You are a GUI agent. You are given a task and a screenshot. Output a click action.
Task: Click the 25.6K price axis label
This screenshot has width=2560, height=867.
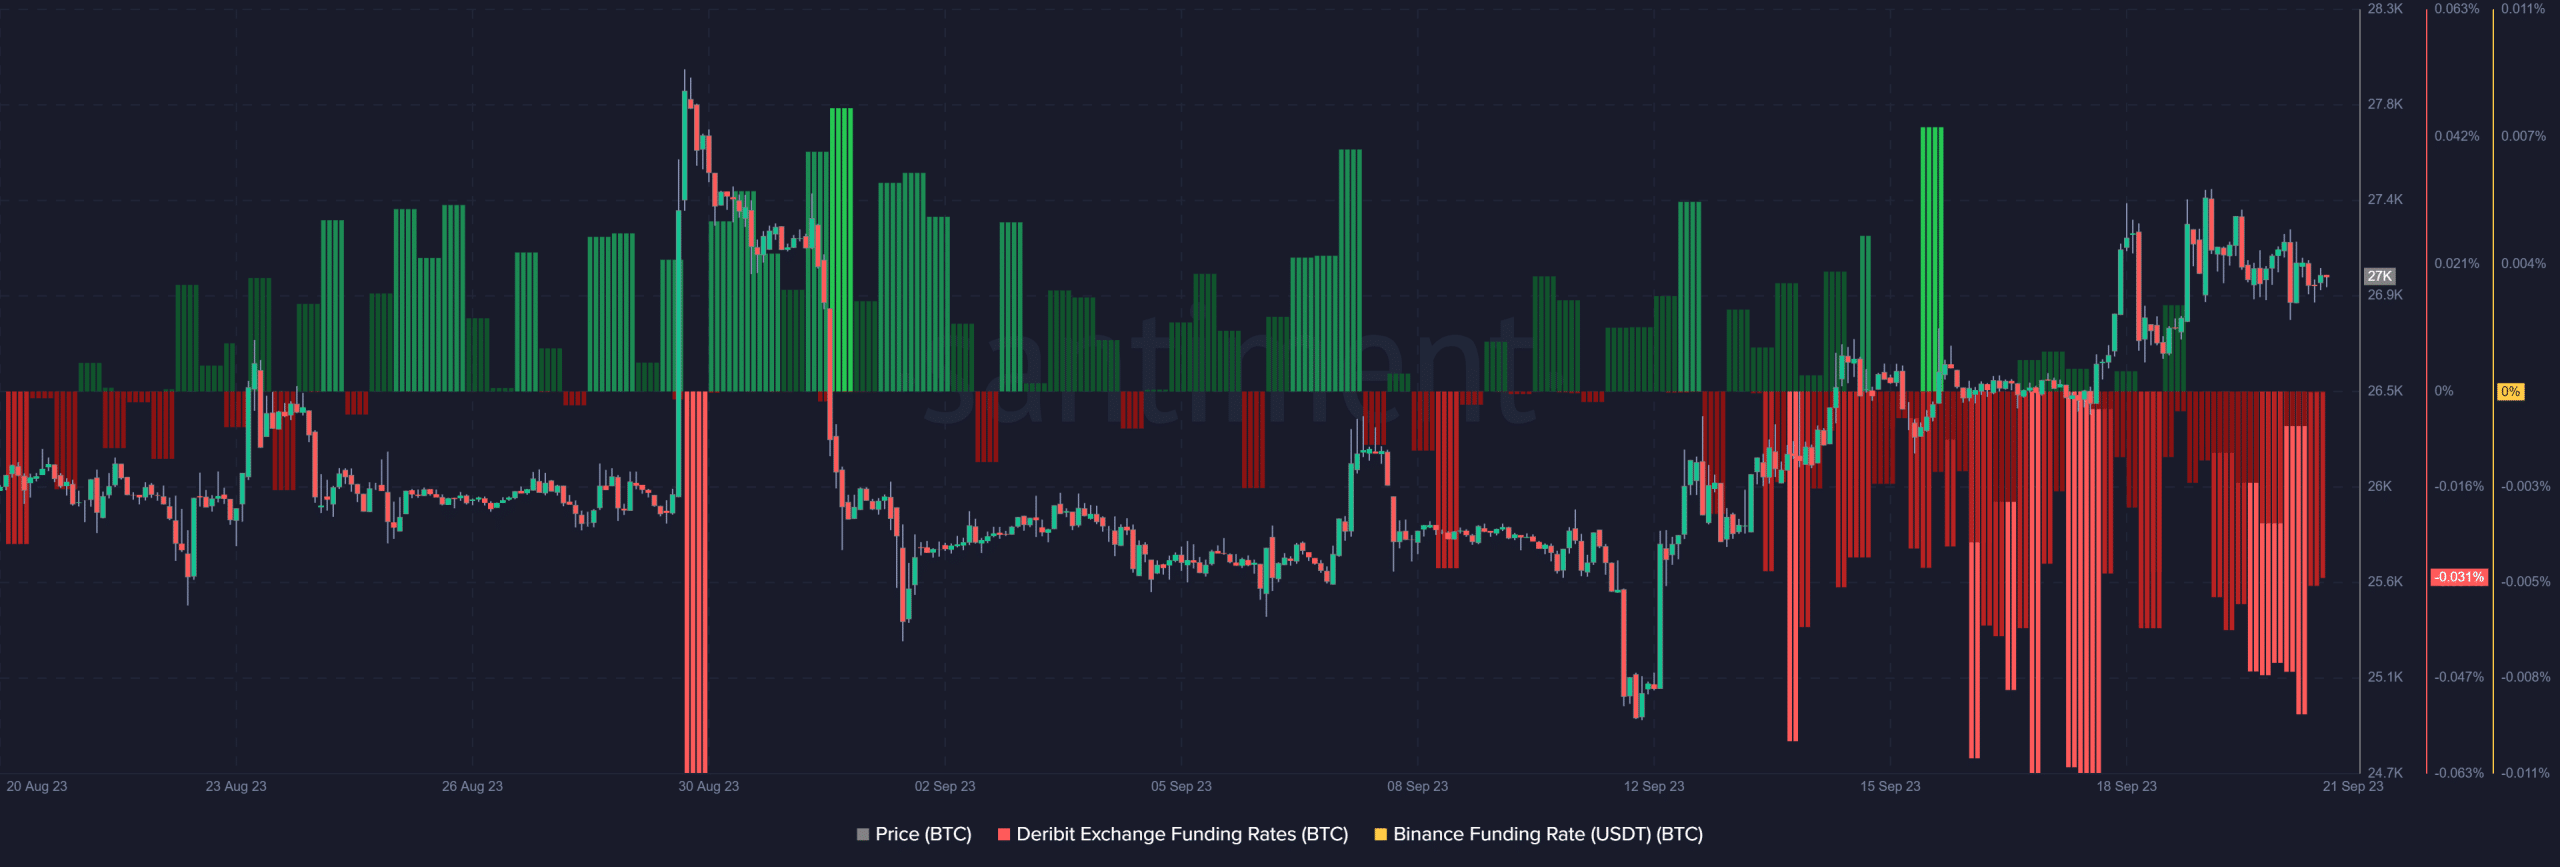pyautogui.click(x=2385, y=582)
